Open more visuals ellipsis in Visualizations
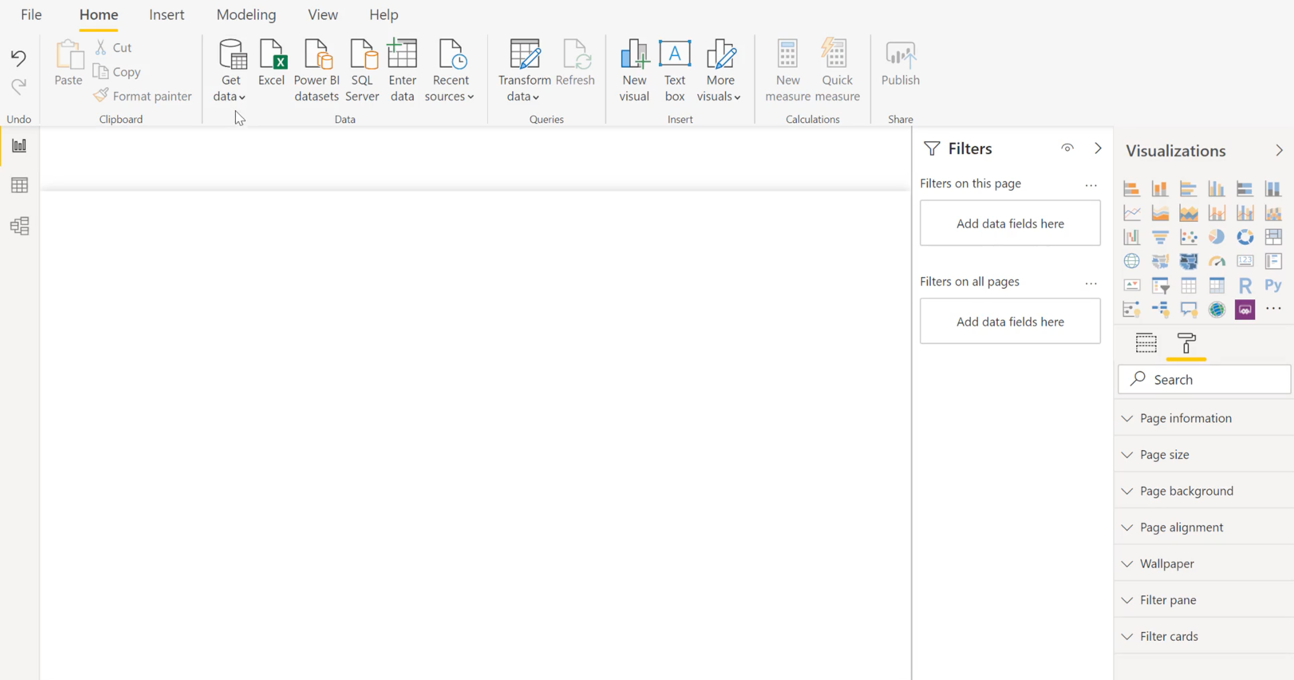1294x680 pixels. click(1273, 309)
